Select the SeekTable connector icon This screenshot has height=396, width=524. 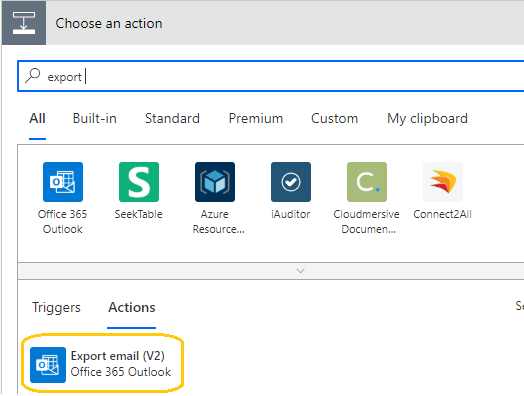pos(139,182)
